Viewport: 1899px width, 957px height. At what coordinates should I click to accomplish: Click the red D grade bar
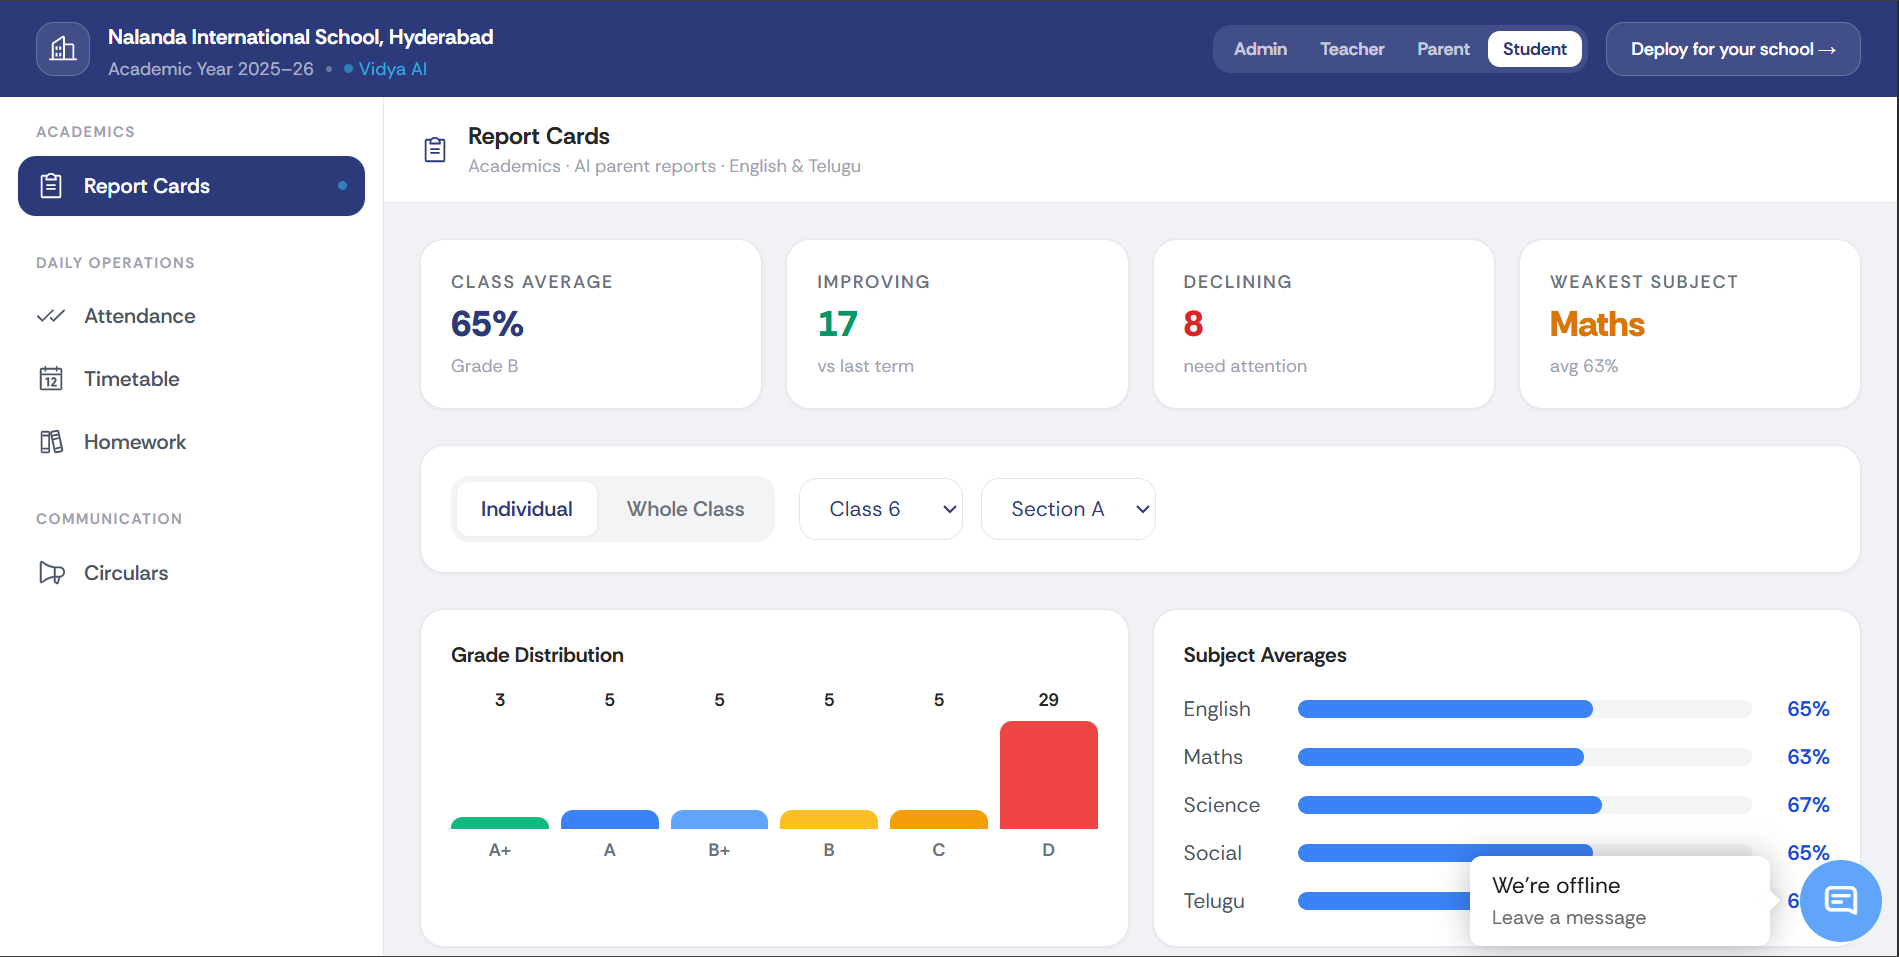[x=1049, y=775]
